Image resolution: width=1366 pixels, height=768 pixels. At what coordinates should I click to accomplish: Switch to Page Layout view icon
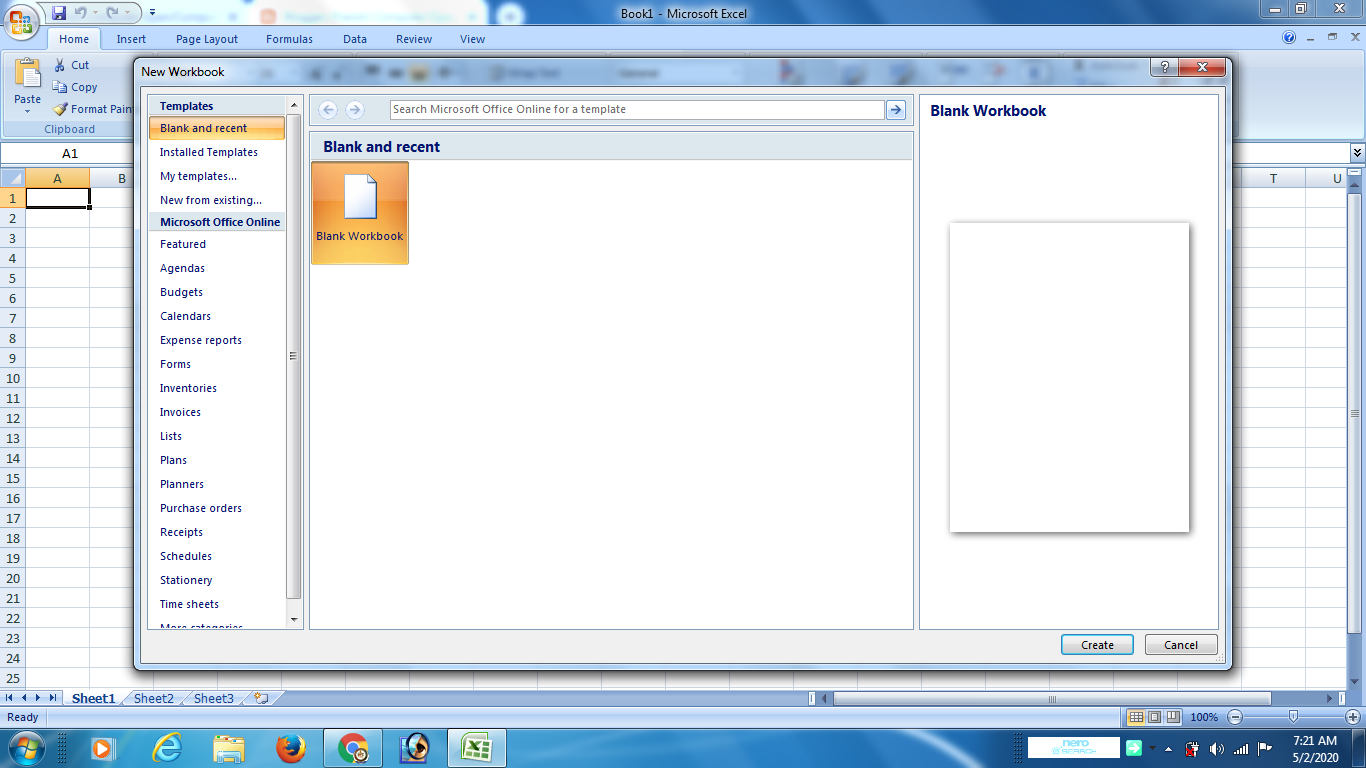(x=1154, y=717)
